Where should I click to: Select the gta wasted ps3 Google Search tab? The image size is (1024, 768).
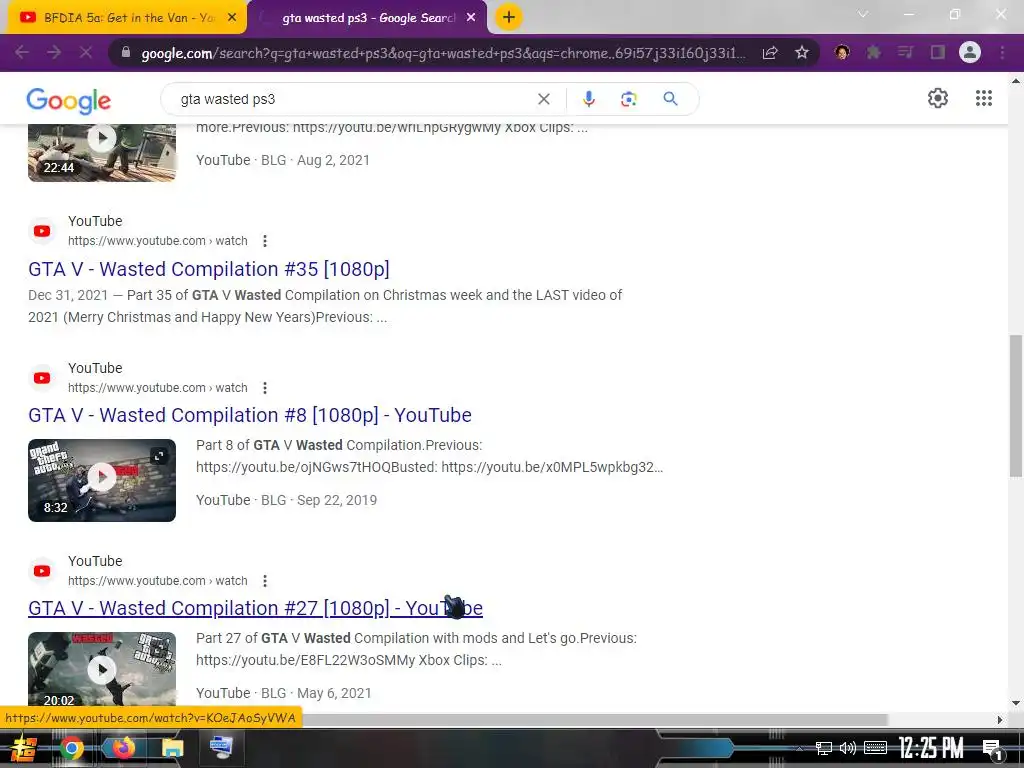point(368,18)
